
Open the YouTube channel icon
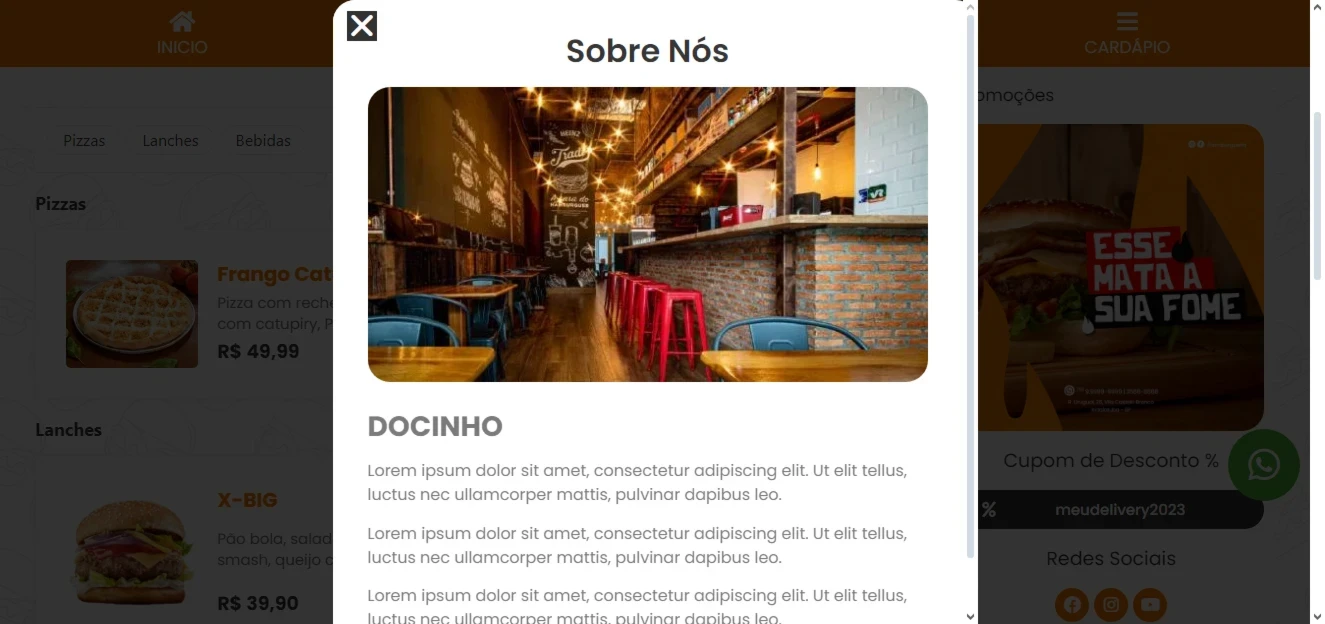tap(1150, 605)
